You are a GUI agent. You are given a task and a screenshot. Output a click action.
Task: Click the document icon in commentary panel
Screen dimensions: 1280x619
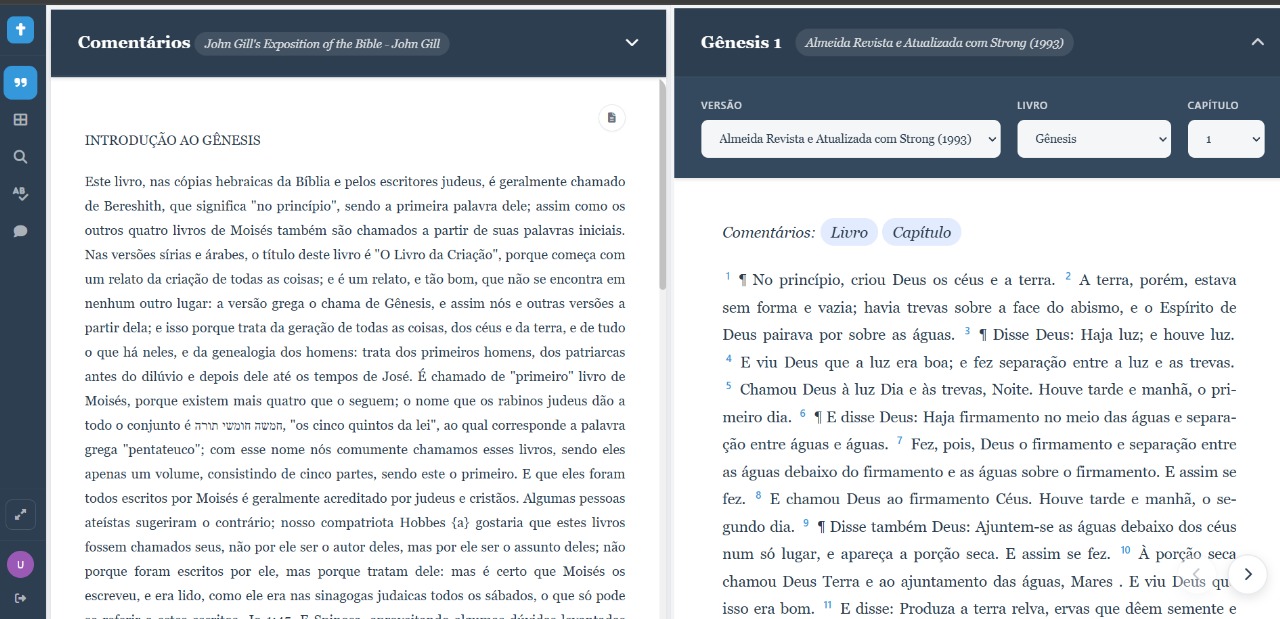[x=611, y=118]
